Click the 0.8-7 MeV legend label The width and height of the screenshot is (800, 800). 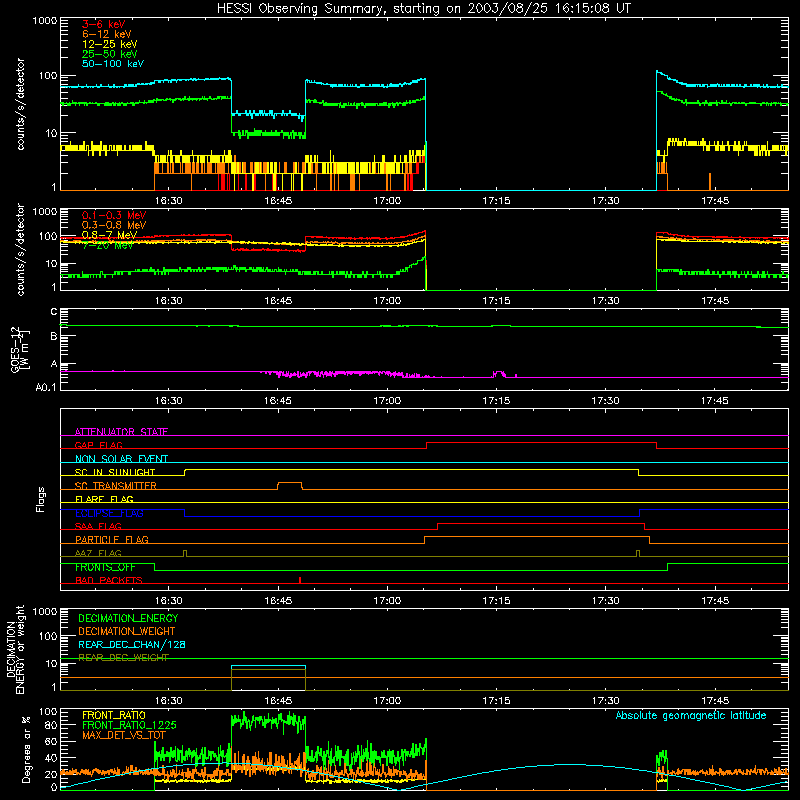click(109, 235)
